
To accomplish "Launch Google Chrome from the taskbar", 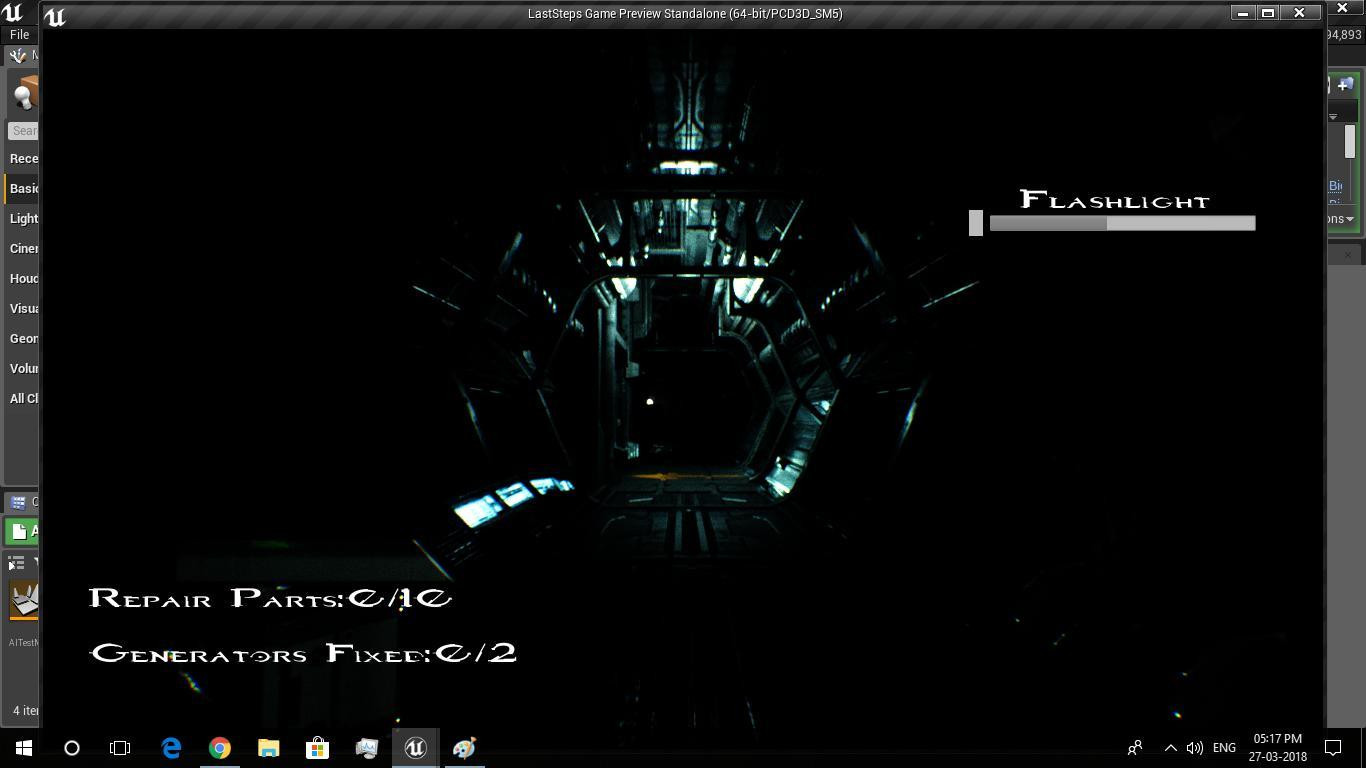I will (220, 748).
